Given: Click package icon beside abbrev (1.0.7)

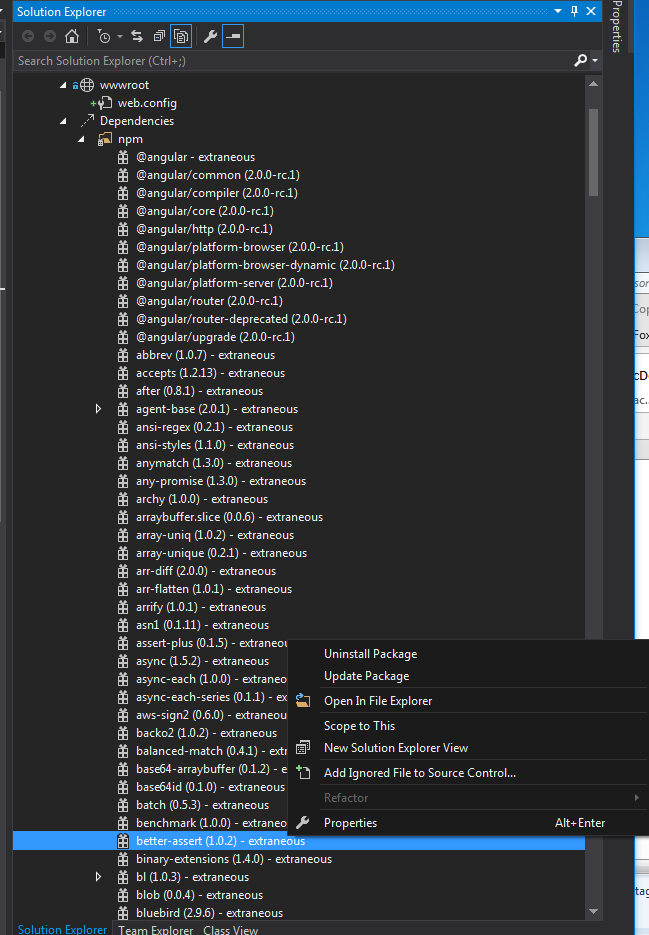Looking at the screenshot, I should 123,355.
